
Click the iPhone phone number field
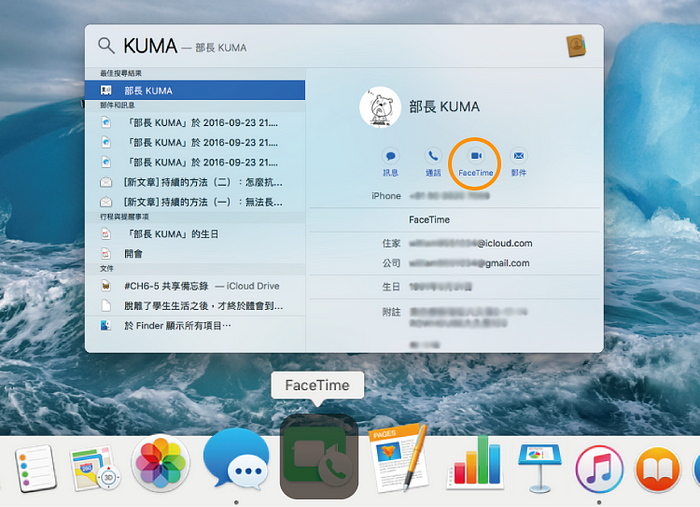tap(449, 195)
